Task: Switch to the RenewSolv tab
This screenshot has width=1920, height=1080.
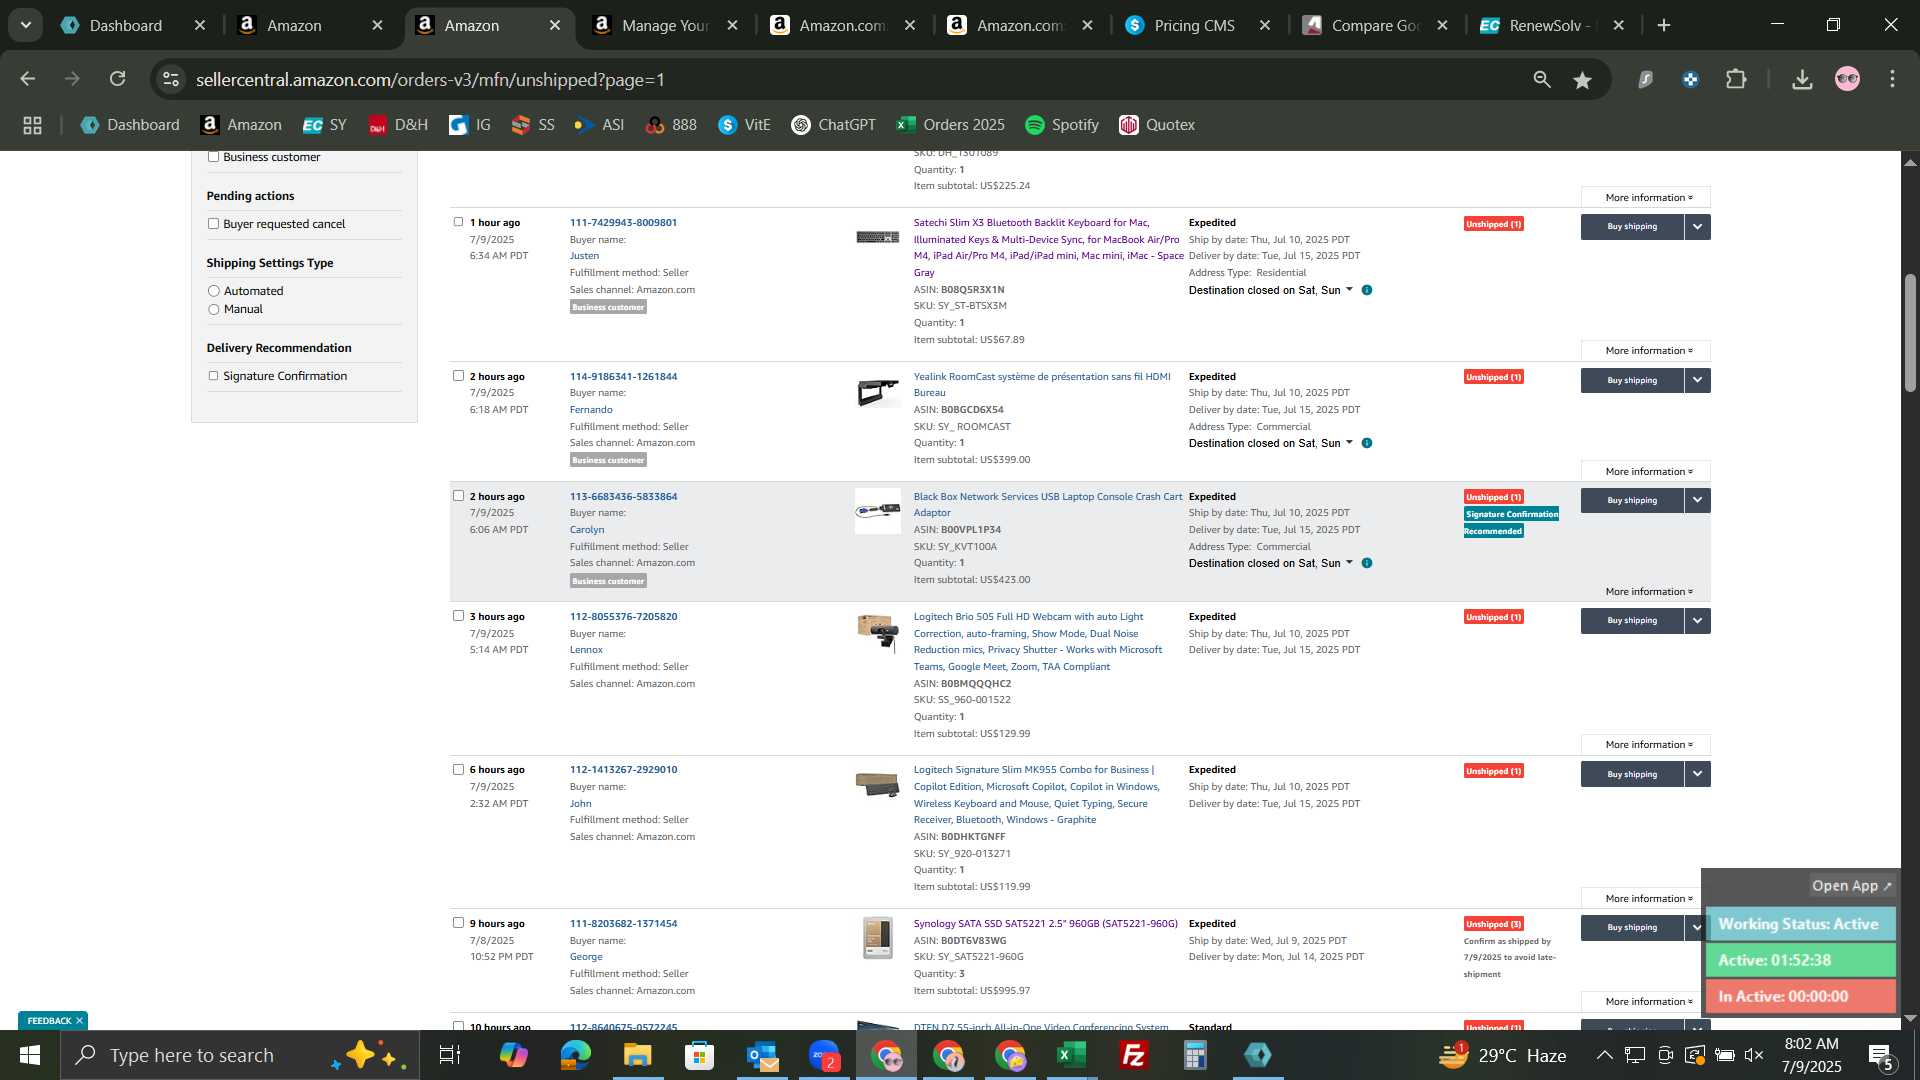Action: [x=1550, y=25]
